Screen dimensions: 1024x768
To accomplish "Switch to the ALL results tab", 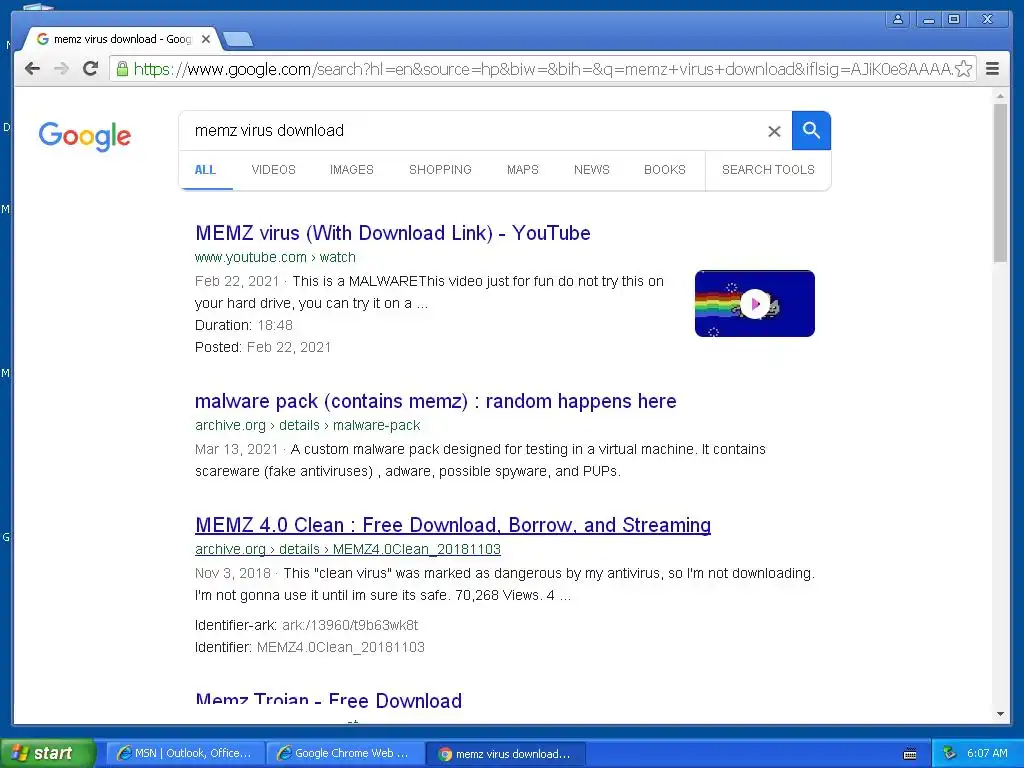I will [x=205, y=170].
